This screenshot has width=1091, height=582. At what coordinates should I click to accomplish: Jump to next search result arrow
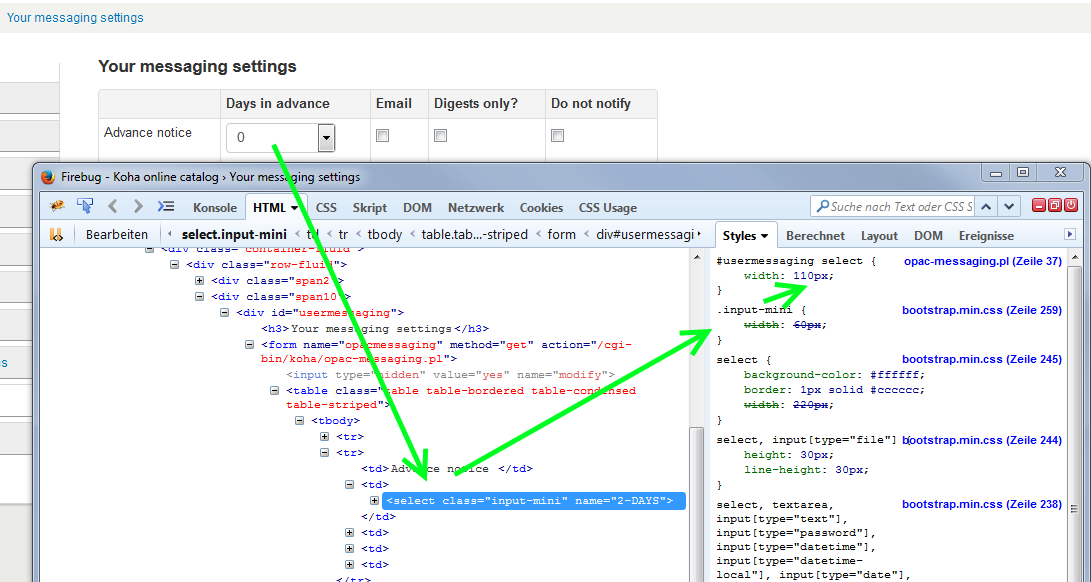[x=1010, y=207]
